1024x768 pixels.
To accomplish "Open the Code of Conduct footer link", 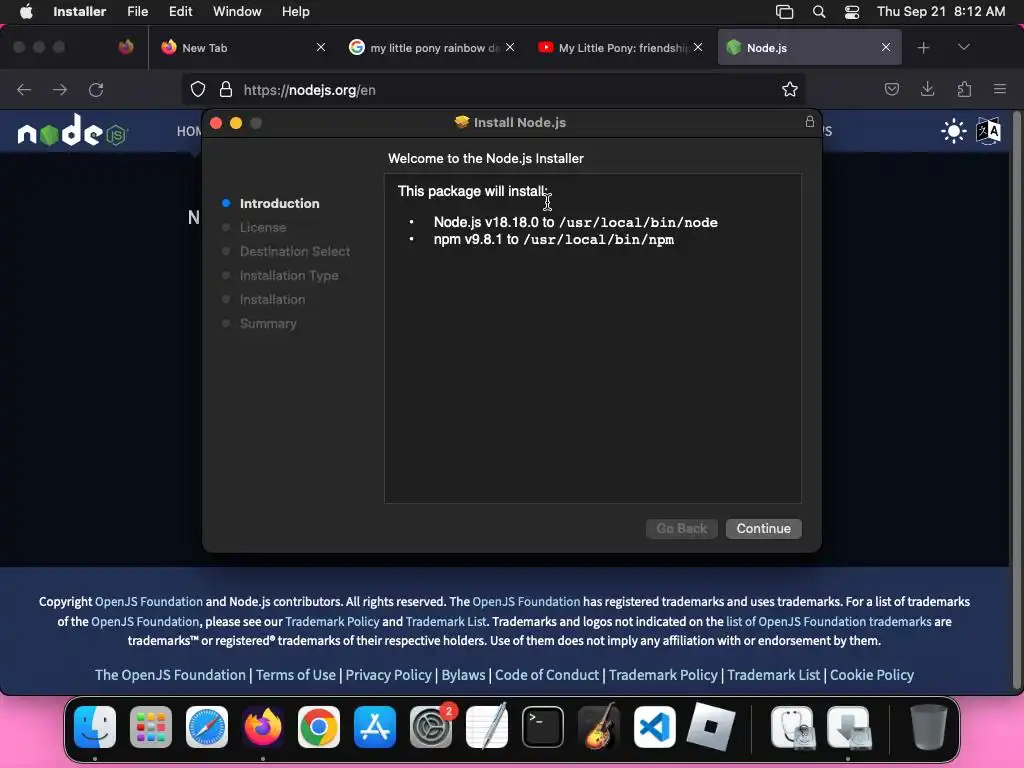I will tap(547, 675).
